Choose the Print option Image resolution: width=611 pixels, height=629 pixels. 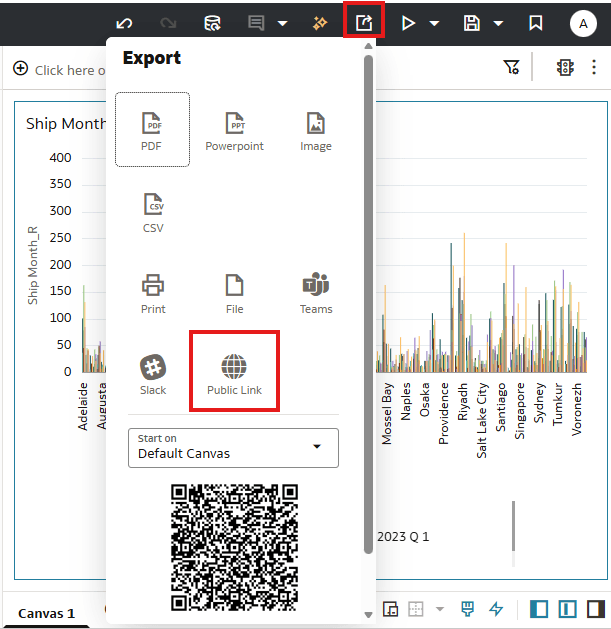click(x=153, y=294)
